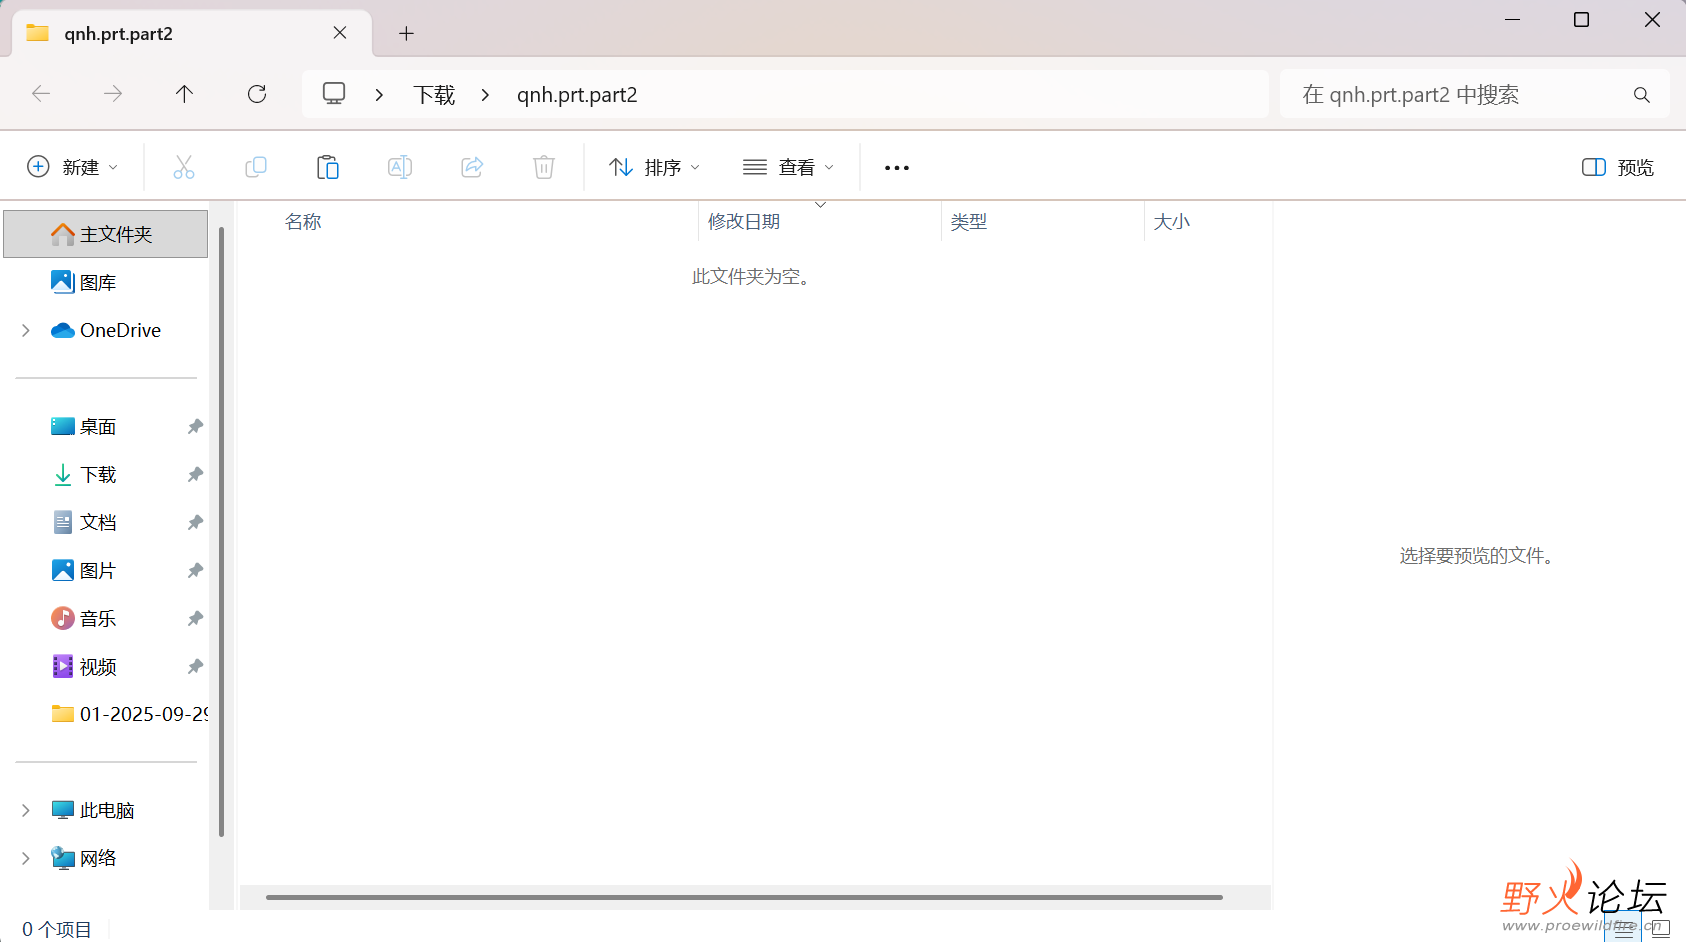
Task: Click the Paste icon
Action: [328, 167]
